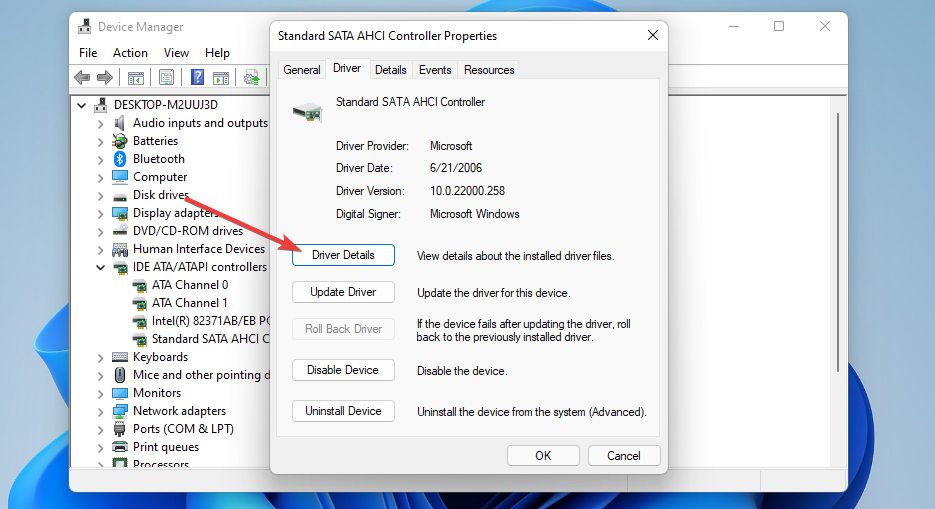Click the Keyboards category icon
The height and width of the screenshot is (509, 935).
[120, 357]
